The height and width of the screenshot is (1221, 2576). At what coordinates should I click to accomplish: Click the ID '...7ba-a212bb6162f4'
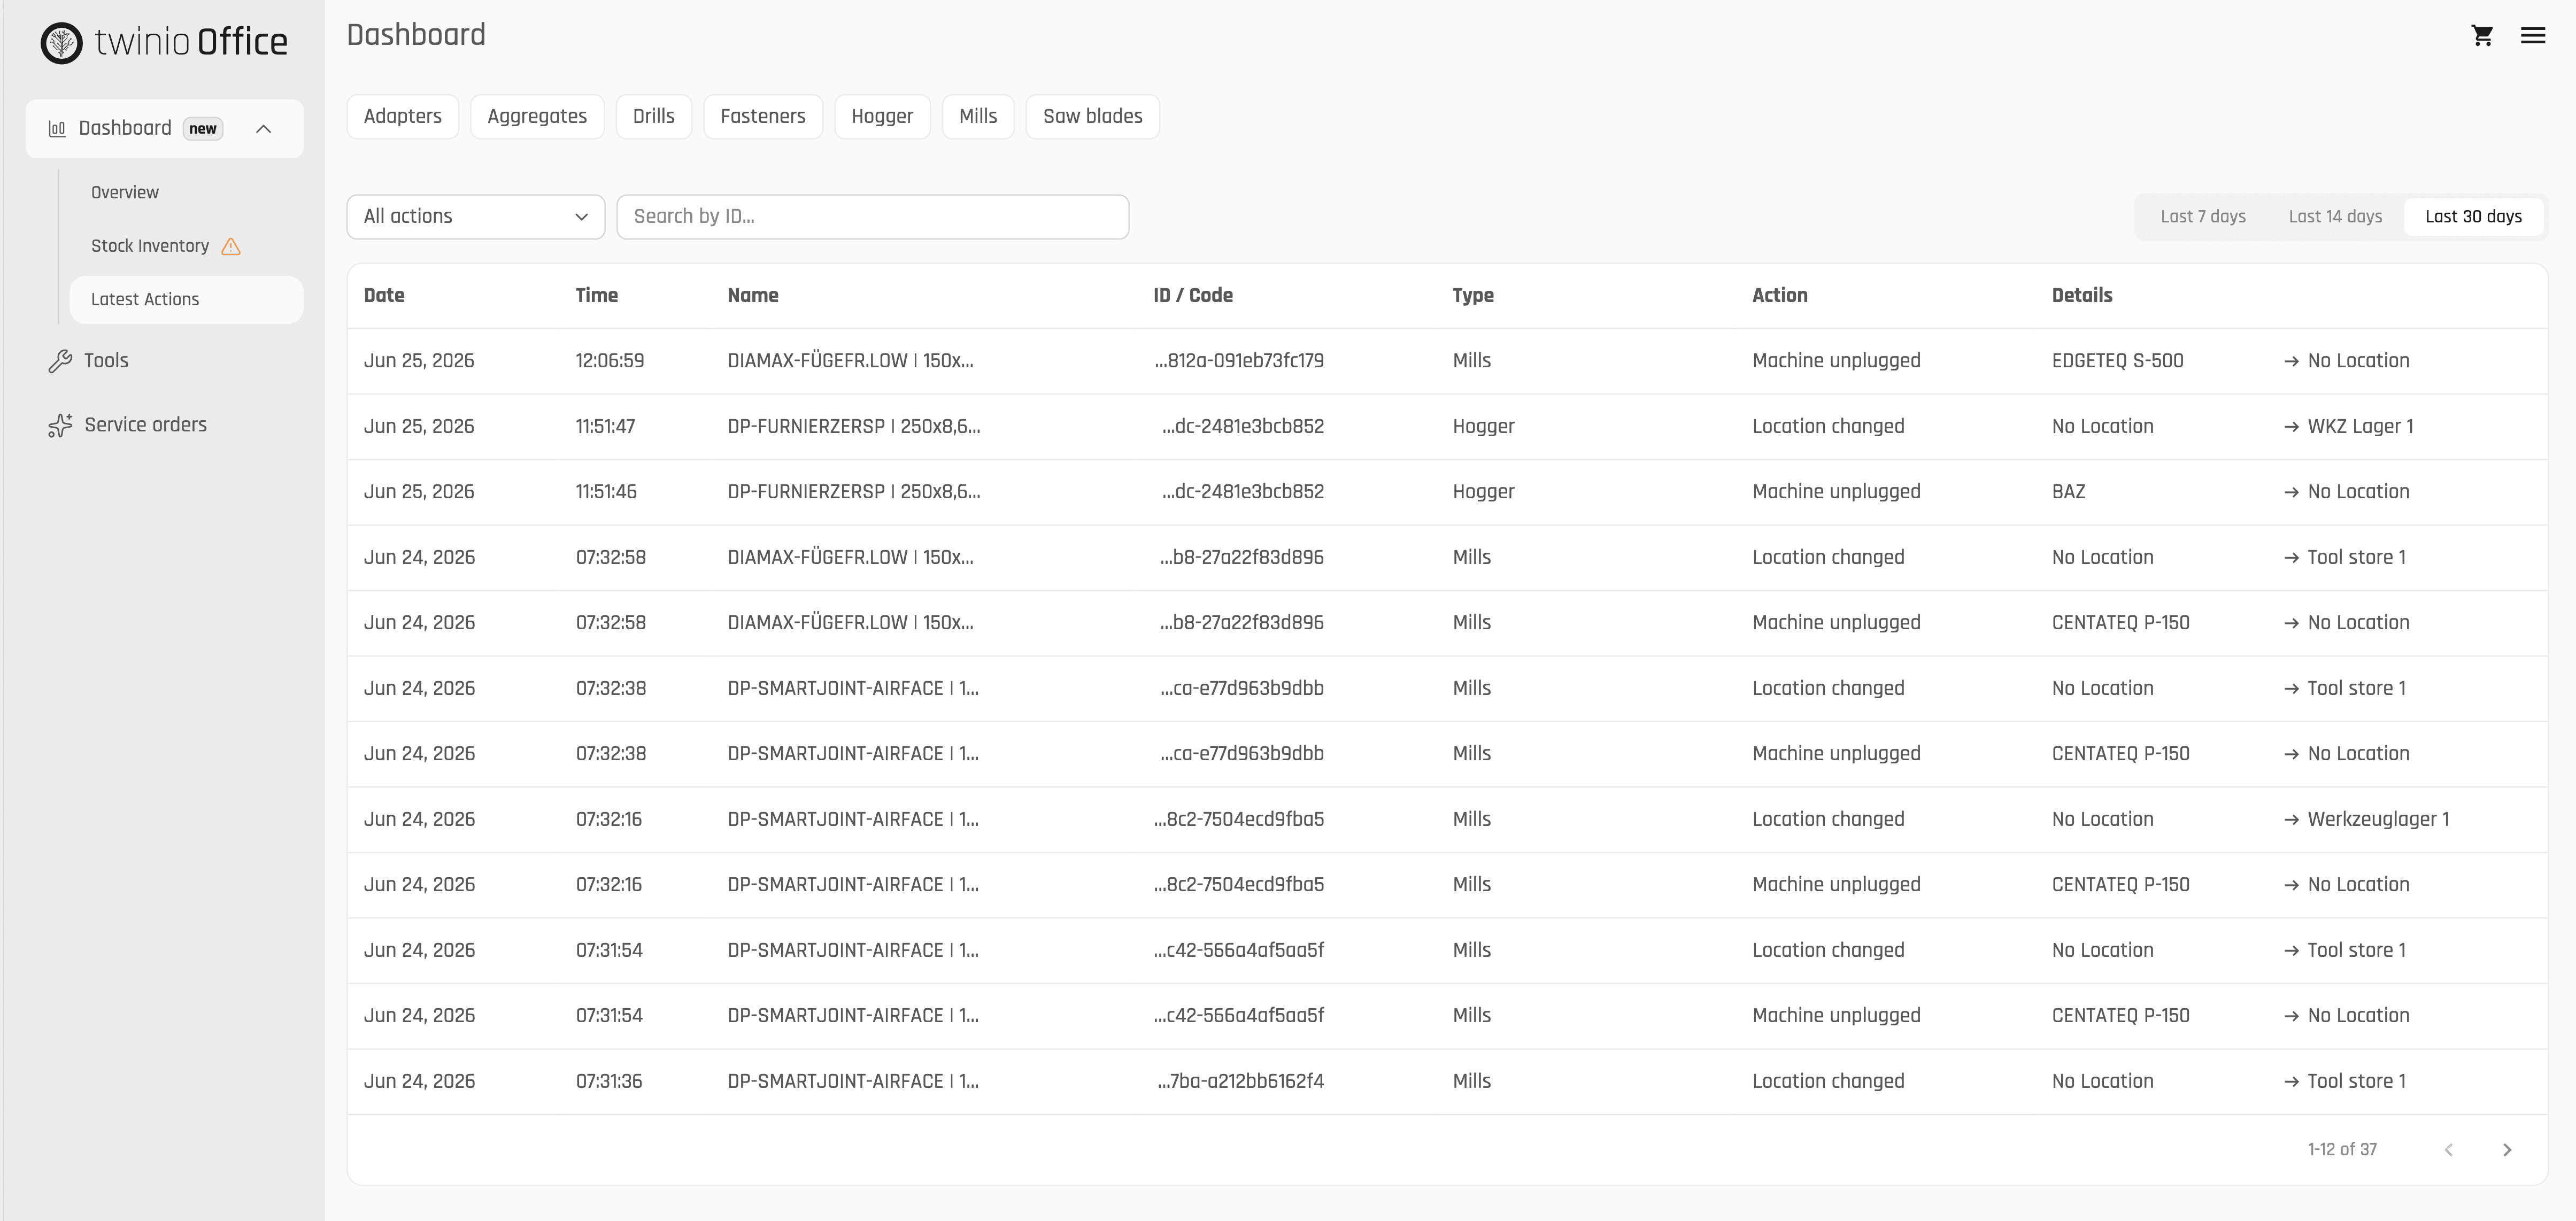pyautogui.click(x=1241, y=1082)
